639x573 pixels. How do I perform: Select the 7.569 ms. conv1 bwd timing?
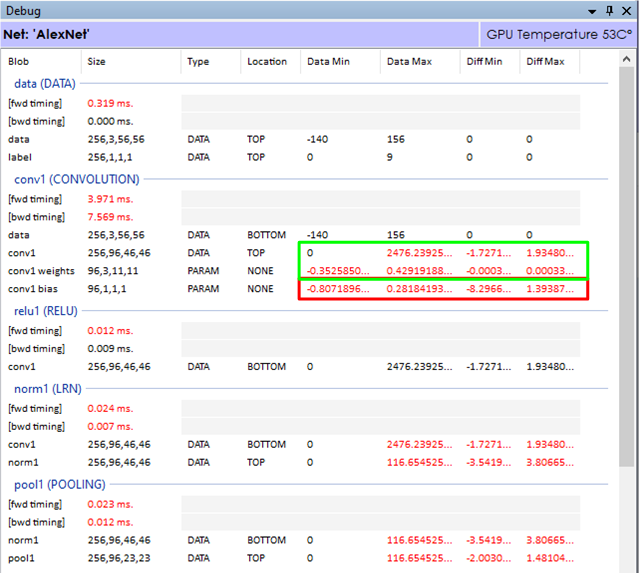coord(110,217)
